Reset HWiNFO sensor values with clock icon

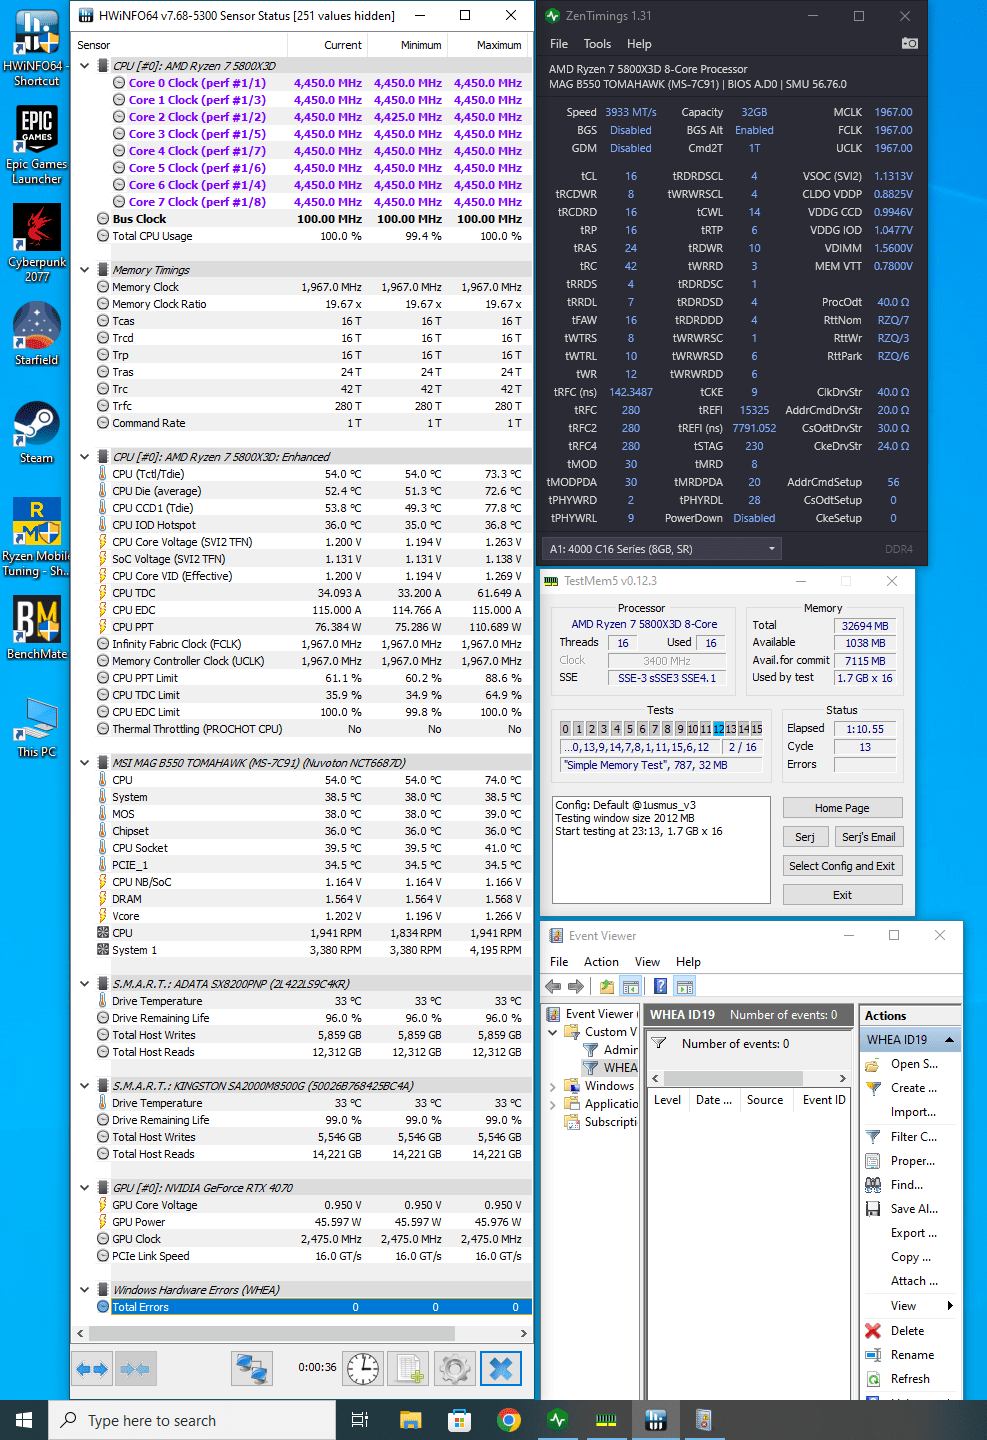363,1368
